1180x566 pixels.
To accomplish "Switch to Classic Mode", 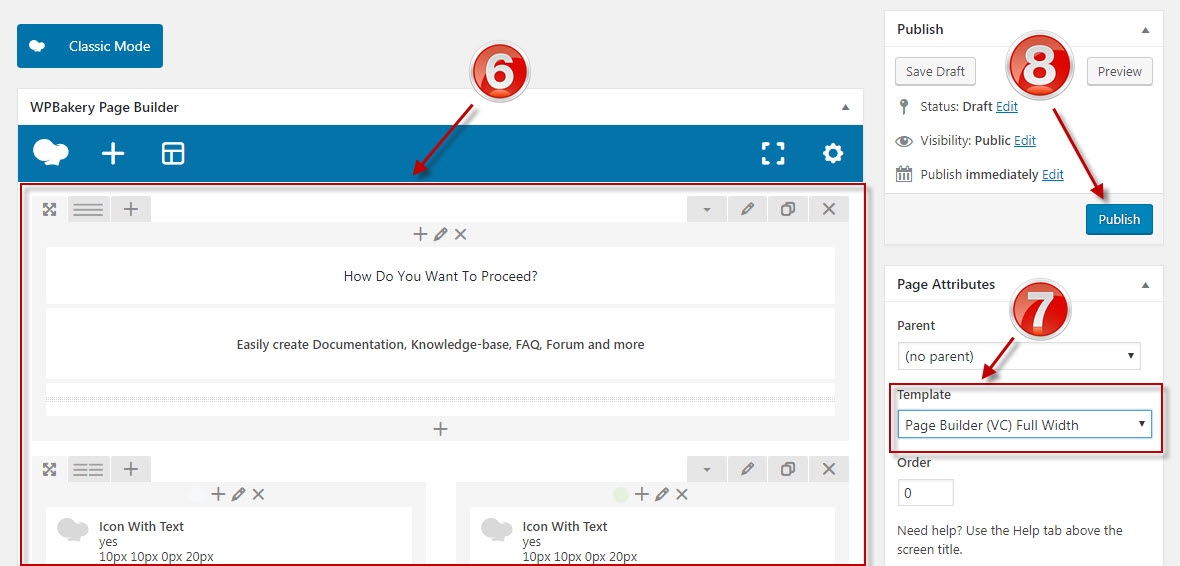I will coord(90,46).
